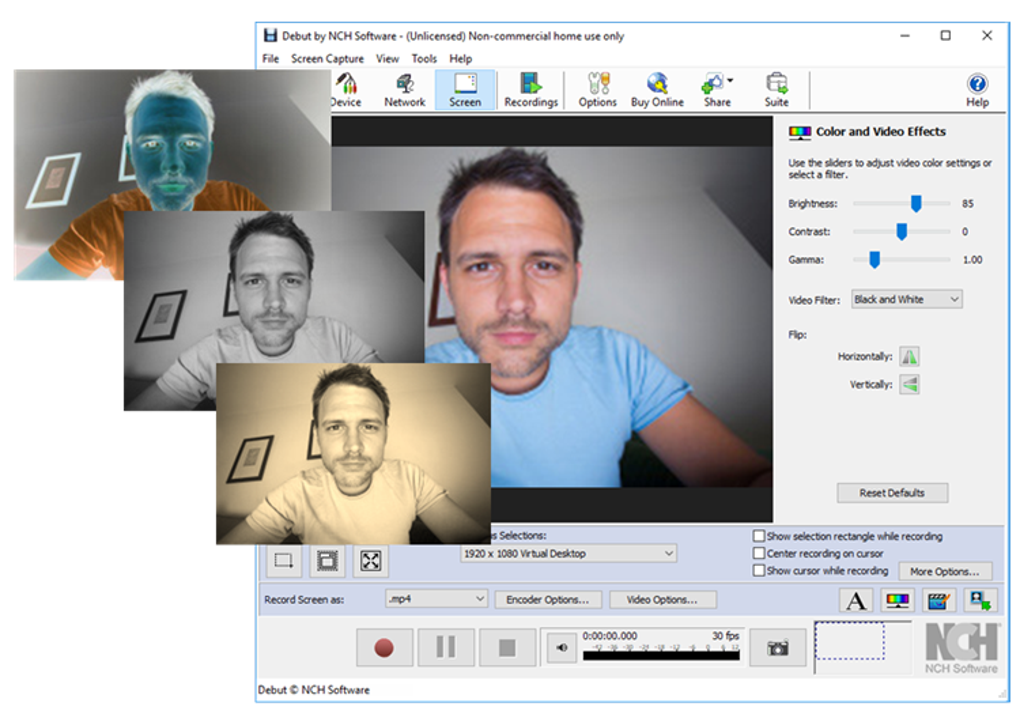Image resolution: width=1020 pixels, height=710 pixels.
Task: Open the Help menu
Action: 461,59
